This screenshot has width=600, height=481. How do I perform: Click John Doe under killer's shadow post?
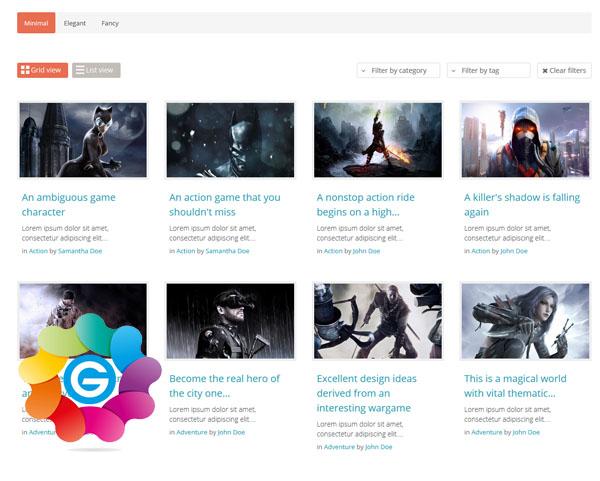(514, 251)
